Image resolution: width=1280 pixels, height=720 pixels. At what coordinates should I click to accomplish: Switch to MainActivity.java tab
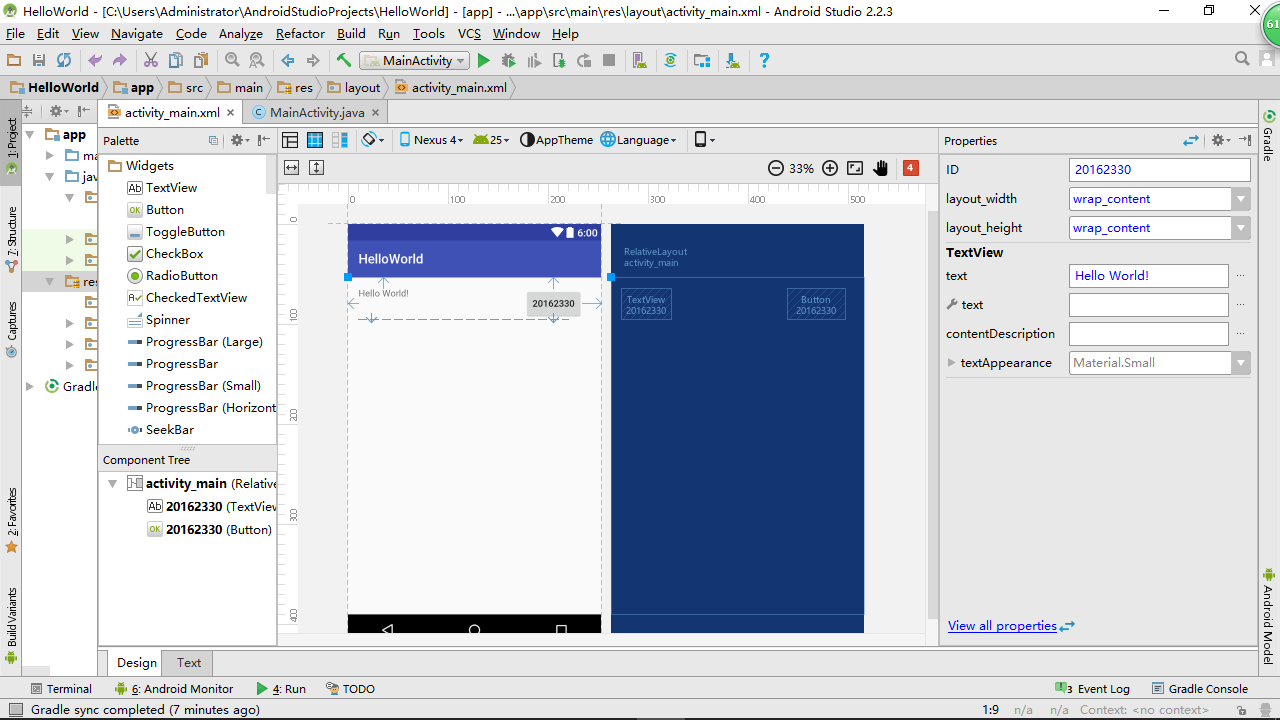(317, 113)
